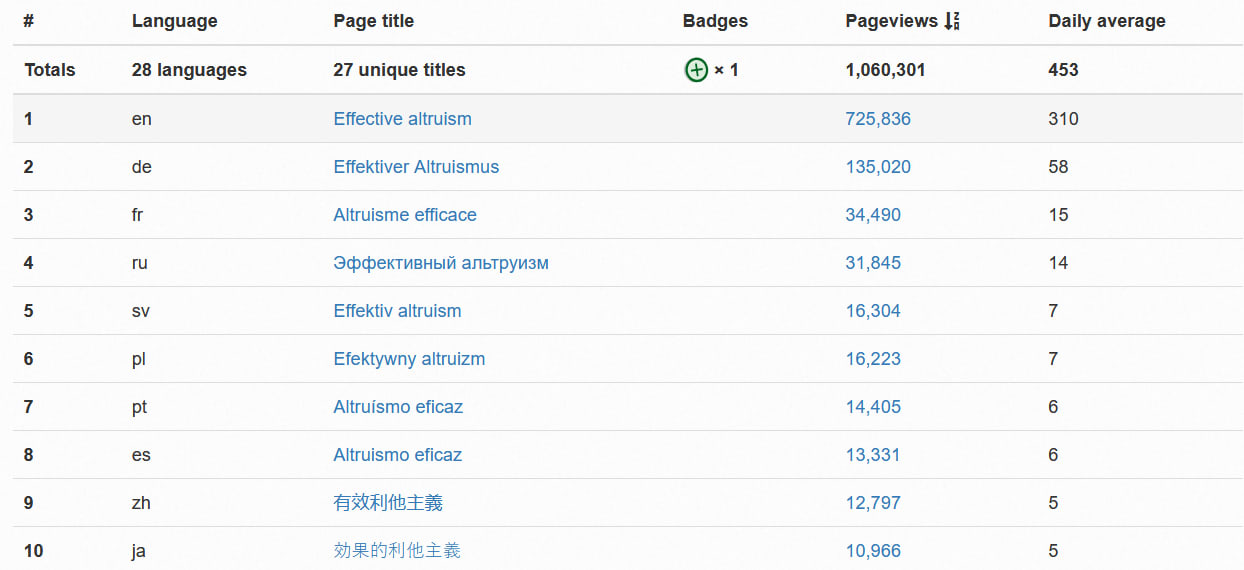
Task: Open the Effektiv altruism page link
Action: pyautogui.click(x=397, y=311)
